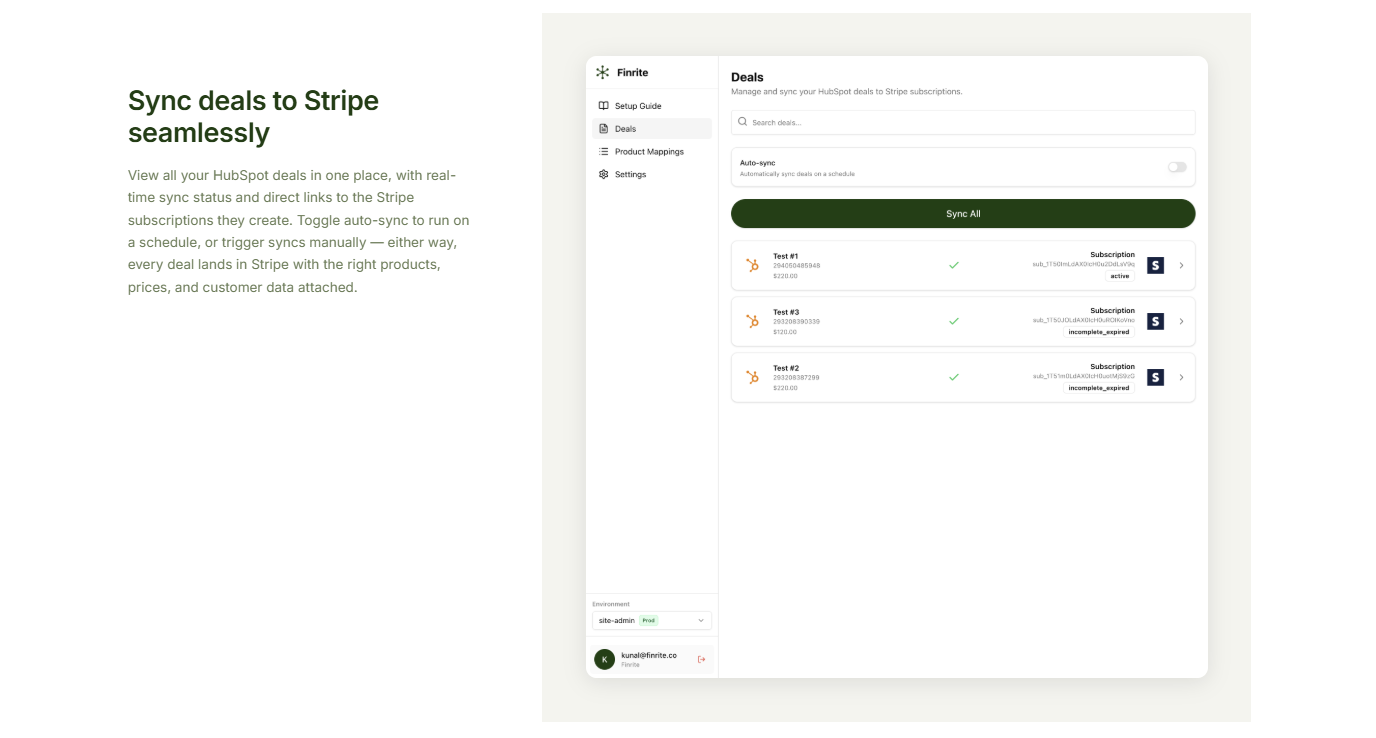Click deal ID 293208390339
Viewport: 1376px width, 738px height.
click(796, 322)
